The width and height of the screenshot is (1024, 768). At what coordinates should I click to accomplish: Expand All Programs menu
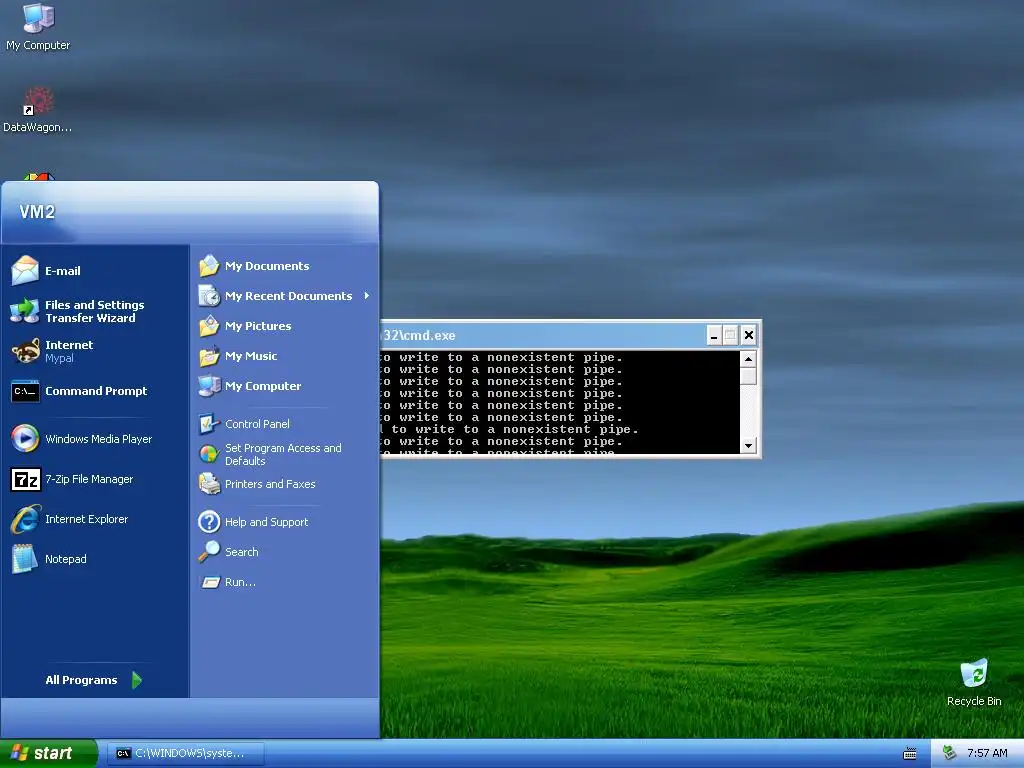[x=94, y=680]
